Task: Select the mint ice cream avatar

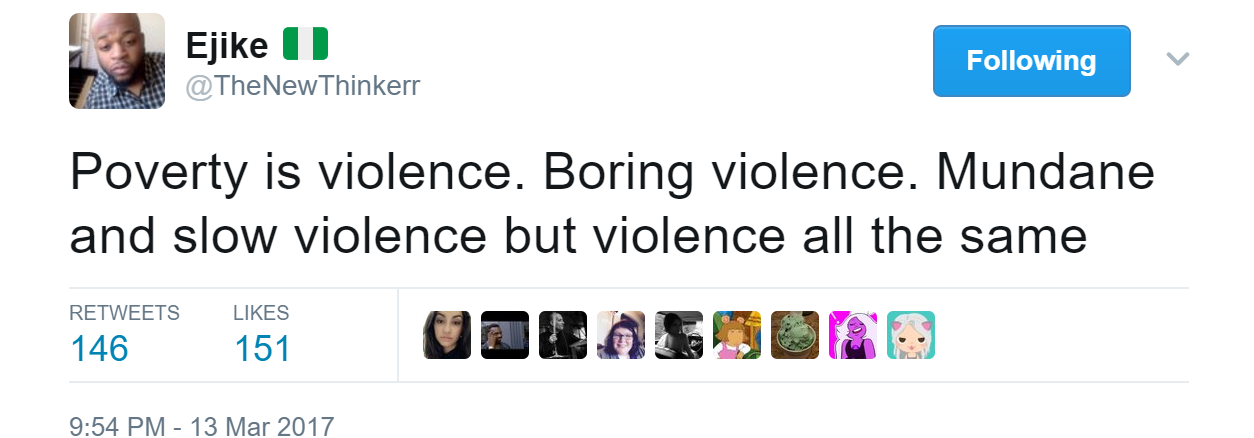Action: click(795, 335)
